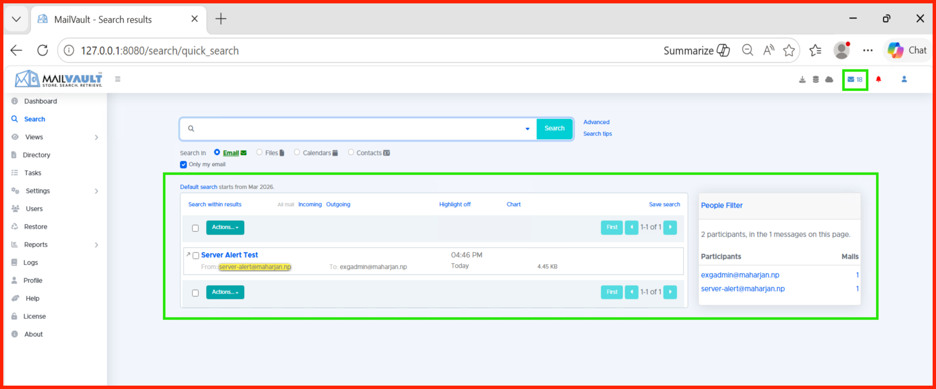The width and height of the screenshot is (936, 389).
Task: Click the MailVault logo
Action: click(x=58, y=79)
